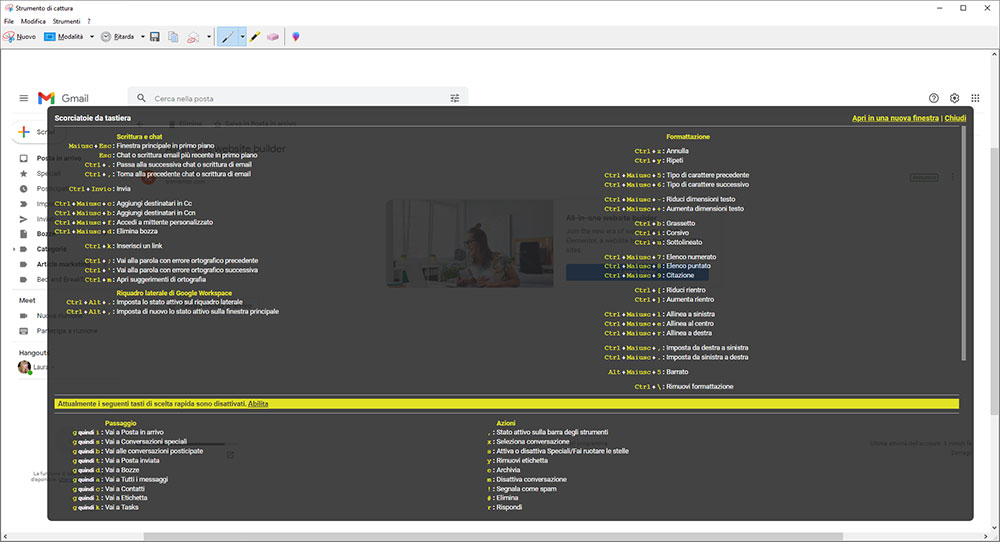Click the Chiudi link in shortcuts overlay

(955, 118)
